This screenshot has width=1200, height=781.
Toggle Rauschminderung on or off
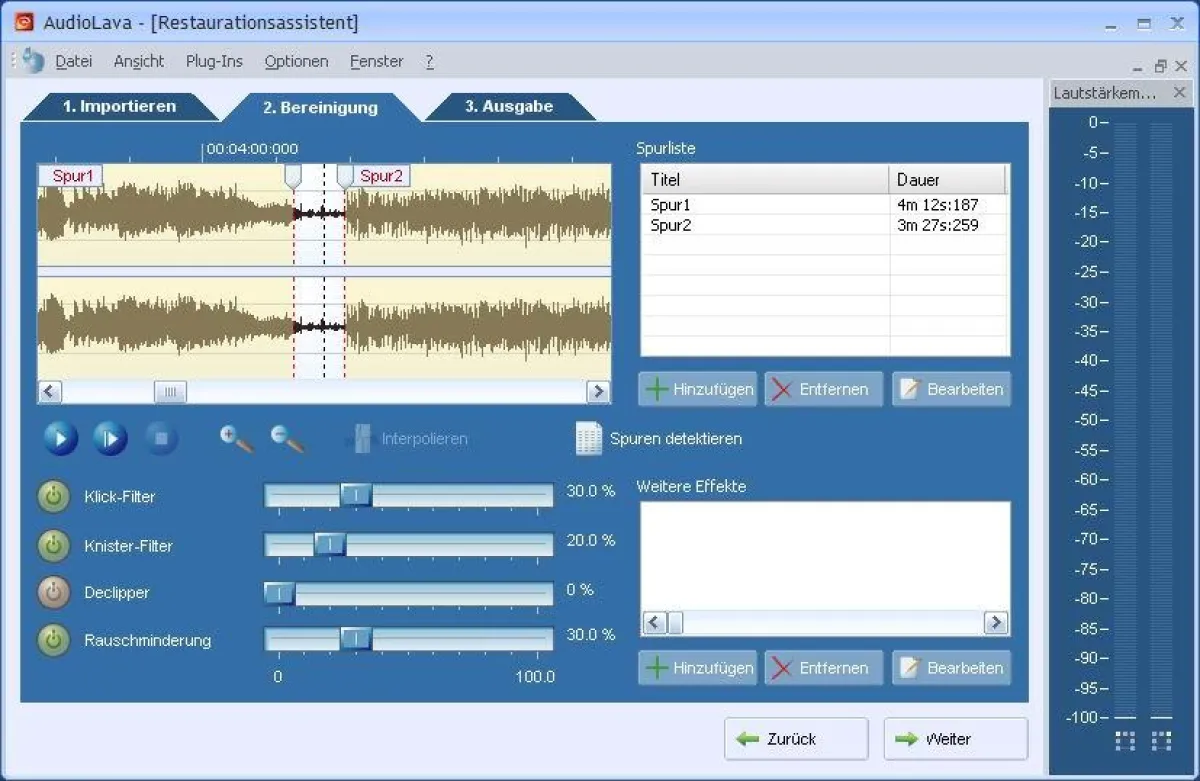point(53,640)
